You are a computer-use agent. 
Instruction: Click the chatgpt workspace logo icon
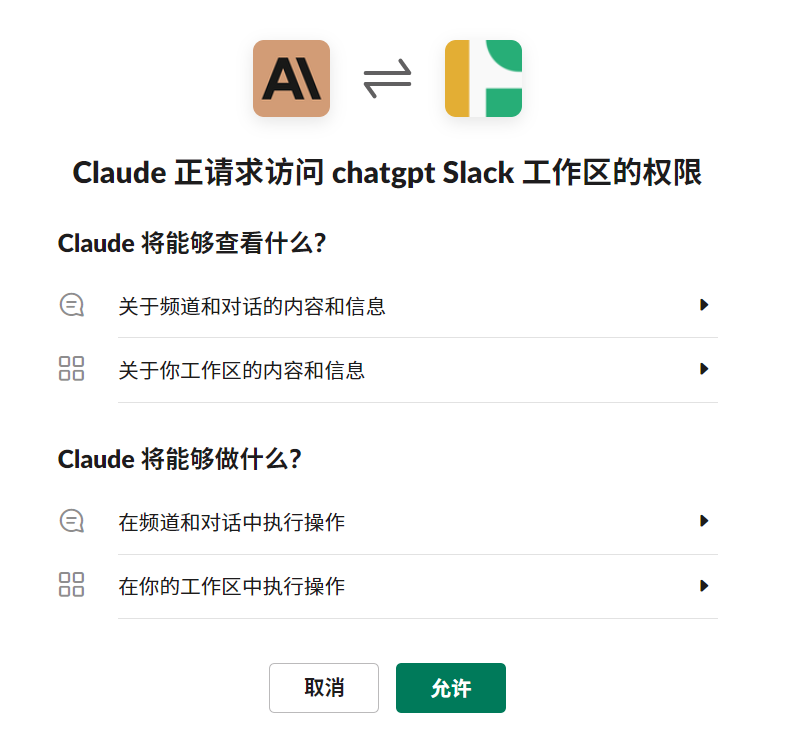pyautogui.click(x=483, y=78)
